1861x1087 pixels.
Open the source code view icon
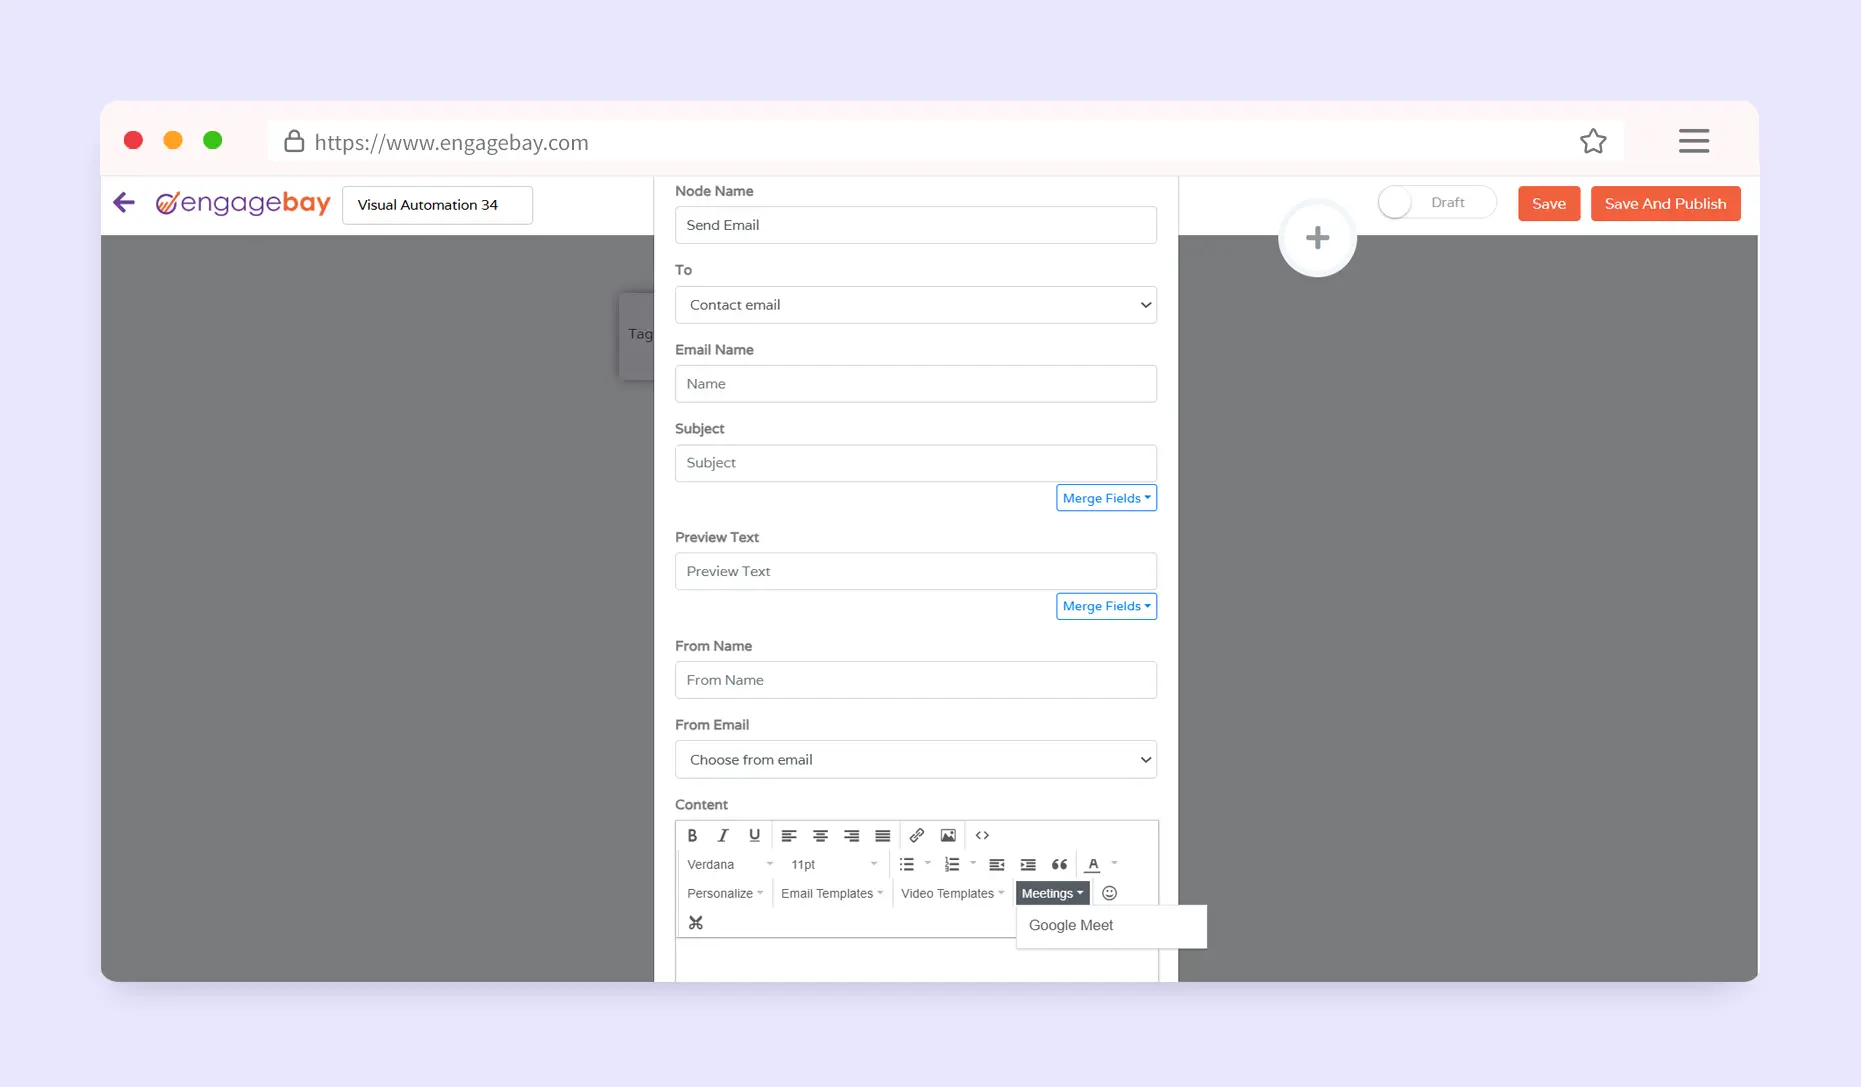(982, 835)
